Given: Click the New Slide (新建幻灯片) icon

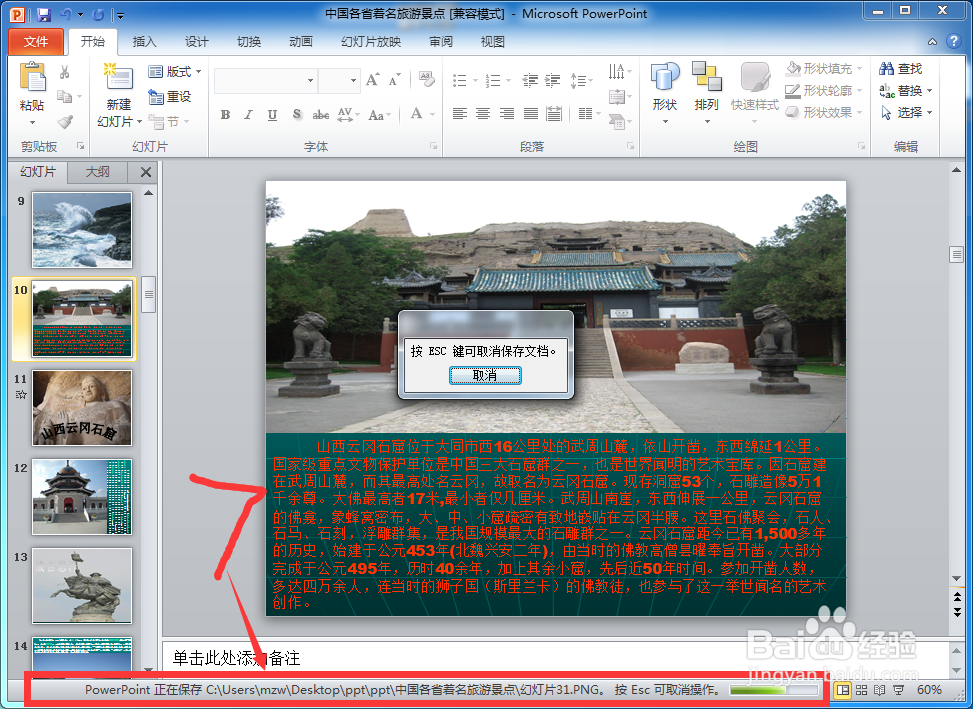Looking at the screenshot, I should (118, 78).
